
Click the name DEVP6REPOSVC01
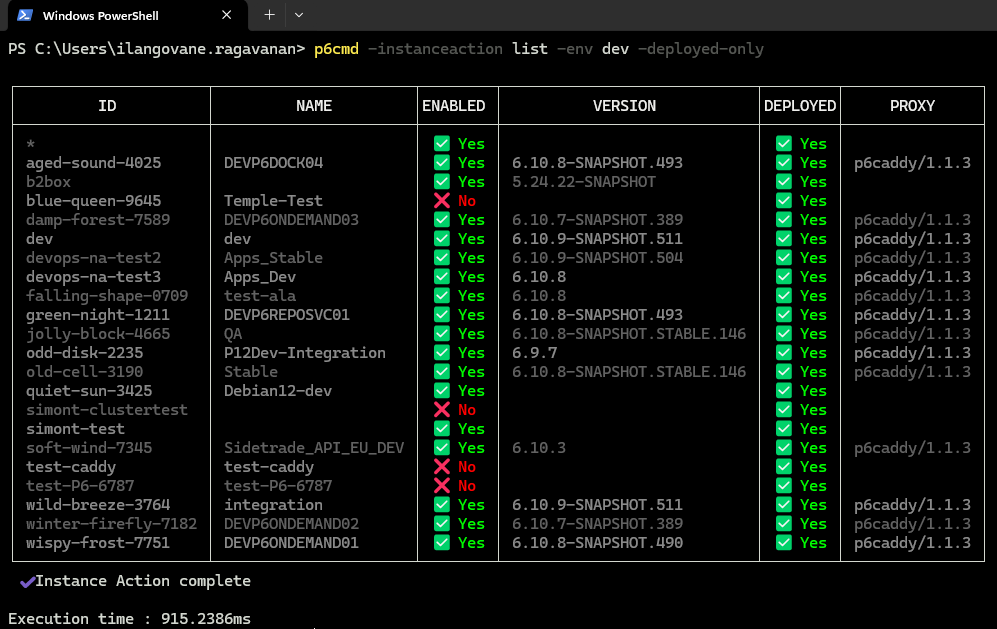[x=287, y=315]
